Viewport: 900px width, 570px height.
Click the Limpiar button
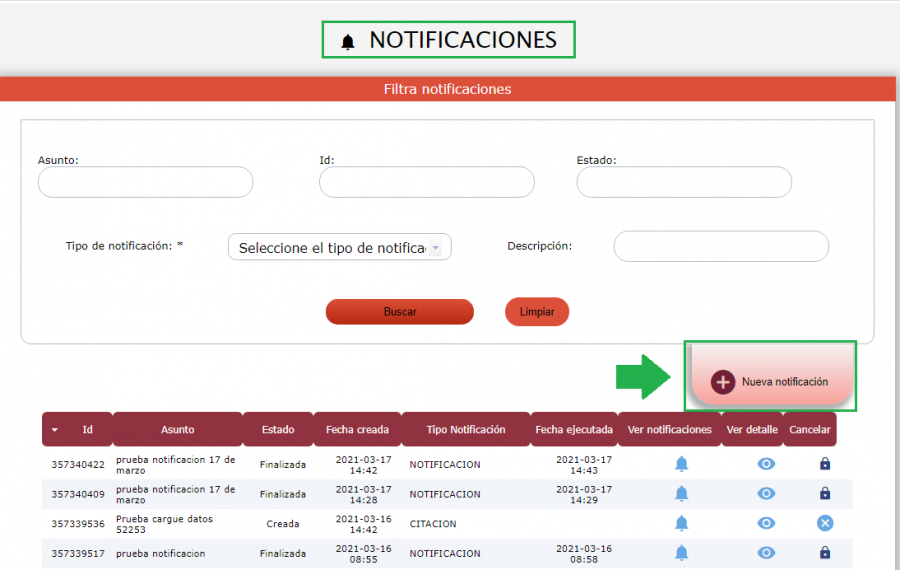coord(537,312)
